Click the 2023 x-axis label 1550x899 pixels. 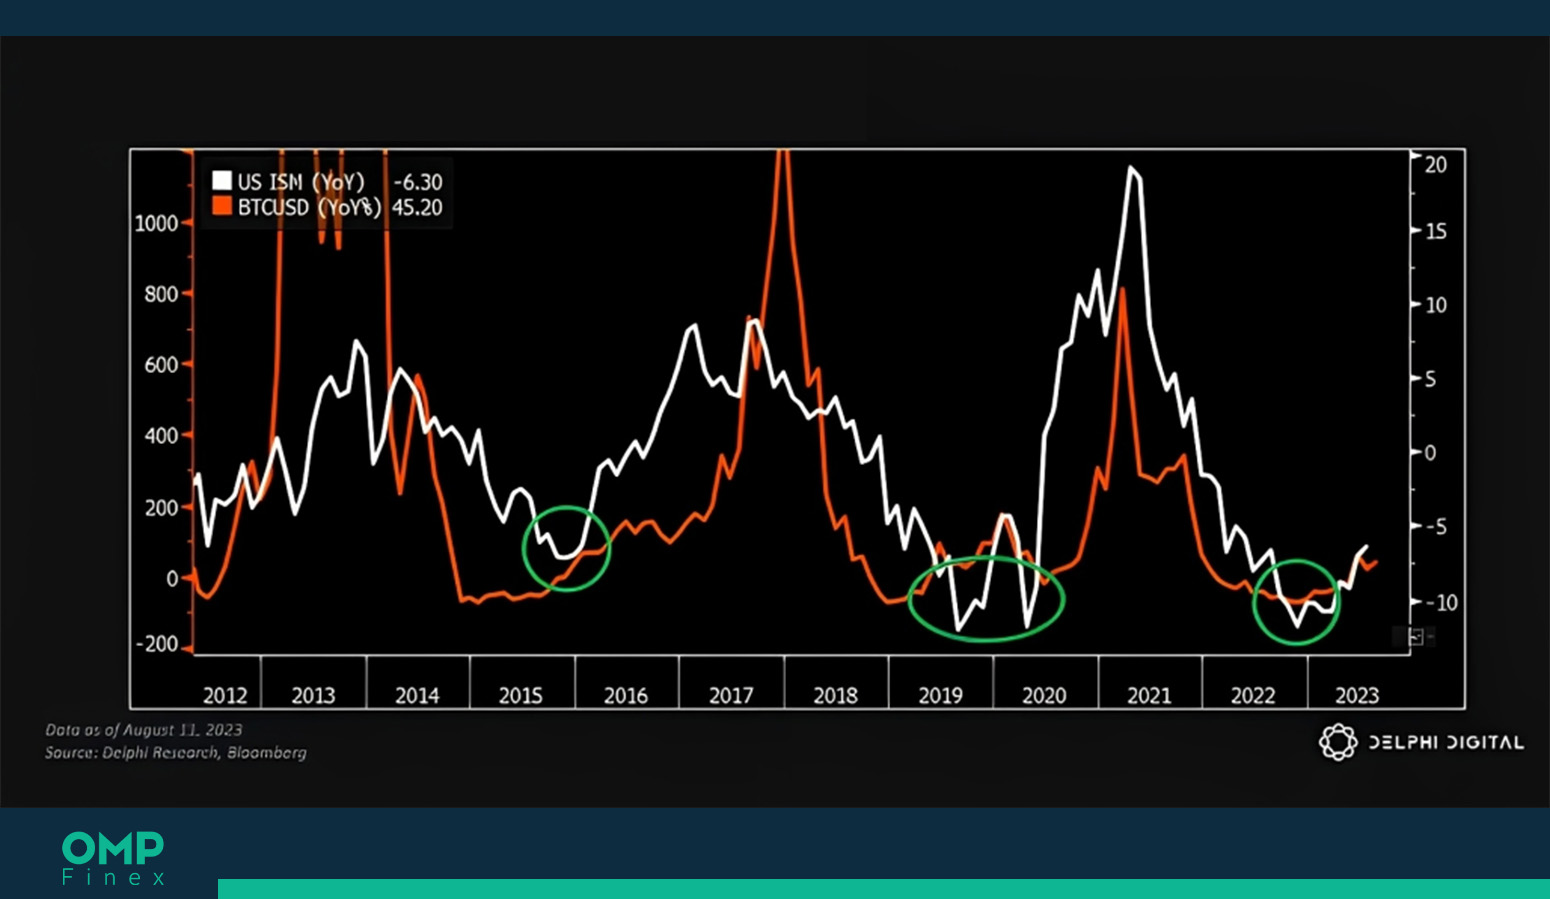coord(1357,695)
